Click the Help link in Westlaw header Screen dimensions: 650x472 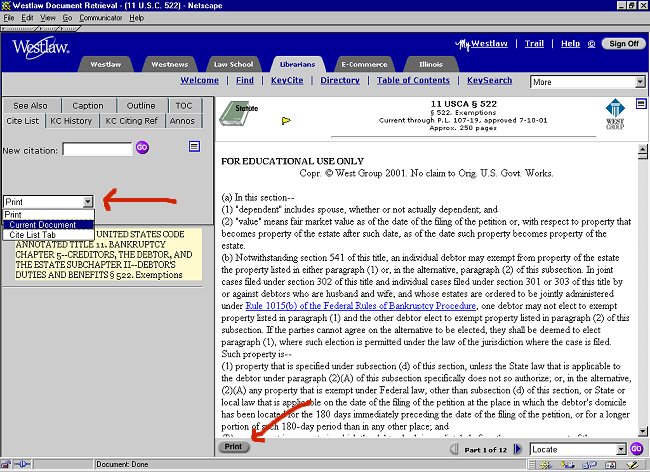click(x=570, y=44)
